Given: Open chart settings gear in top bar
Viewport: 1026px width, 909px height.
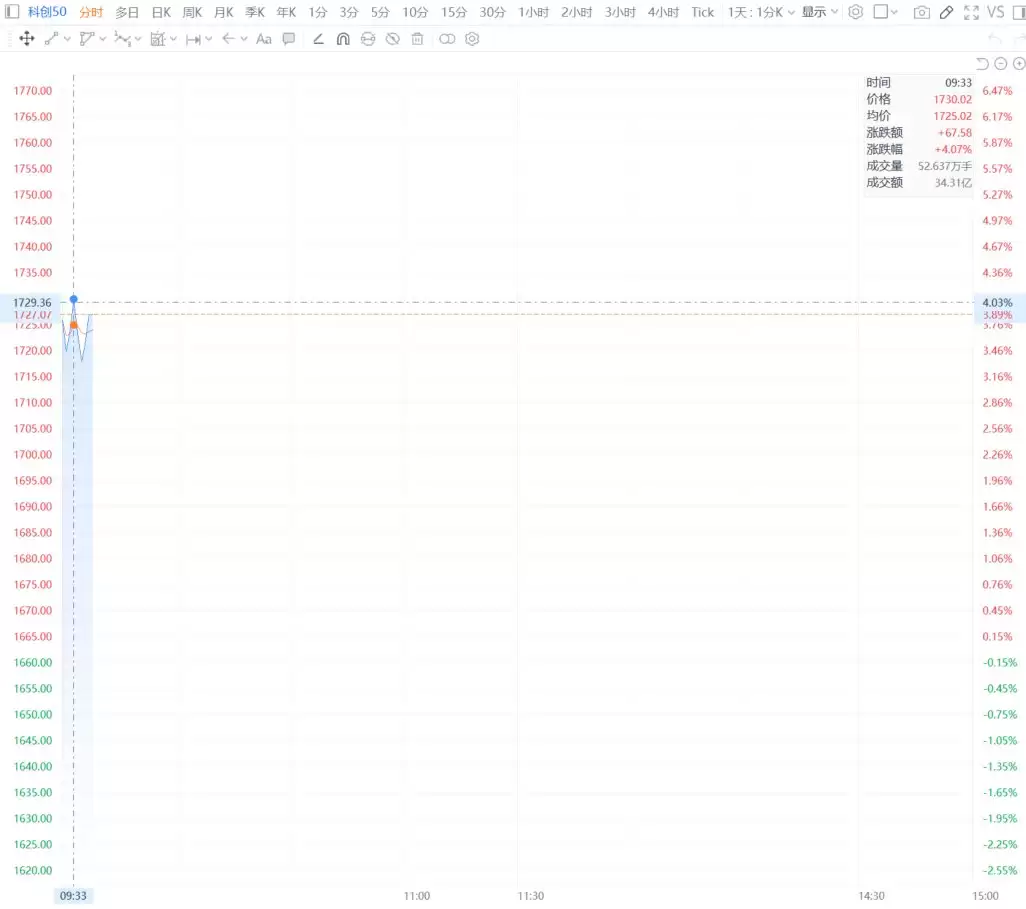Looking at the screenshot, I should pos(855,12).
